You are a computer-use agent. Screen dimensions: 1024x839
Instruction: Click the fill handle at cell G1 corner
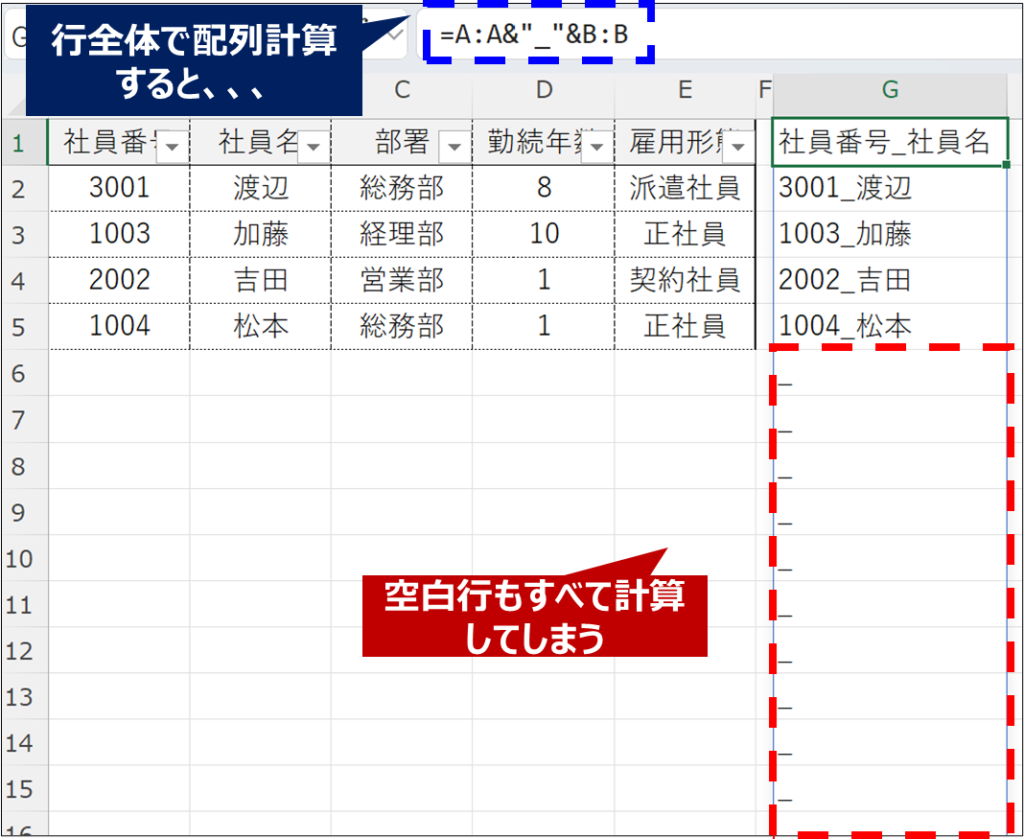pyautogui.click(x=1004, y=164)
